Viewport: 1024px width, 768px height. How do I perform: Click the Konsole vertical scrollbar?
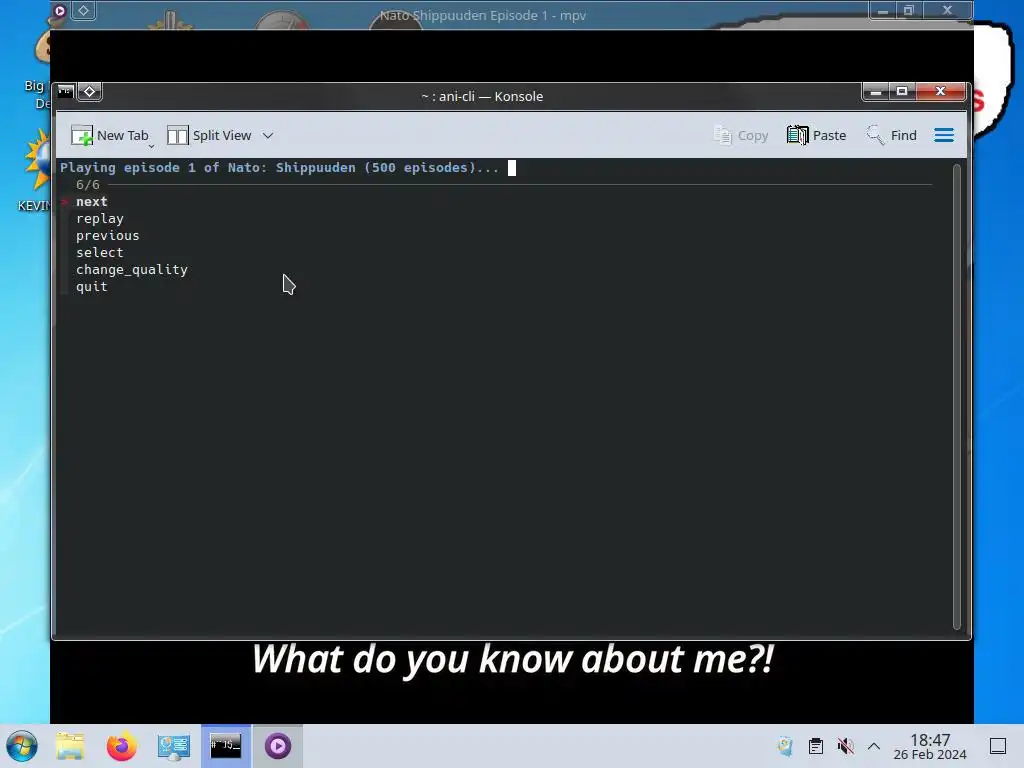(957, 396)
